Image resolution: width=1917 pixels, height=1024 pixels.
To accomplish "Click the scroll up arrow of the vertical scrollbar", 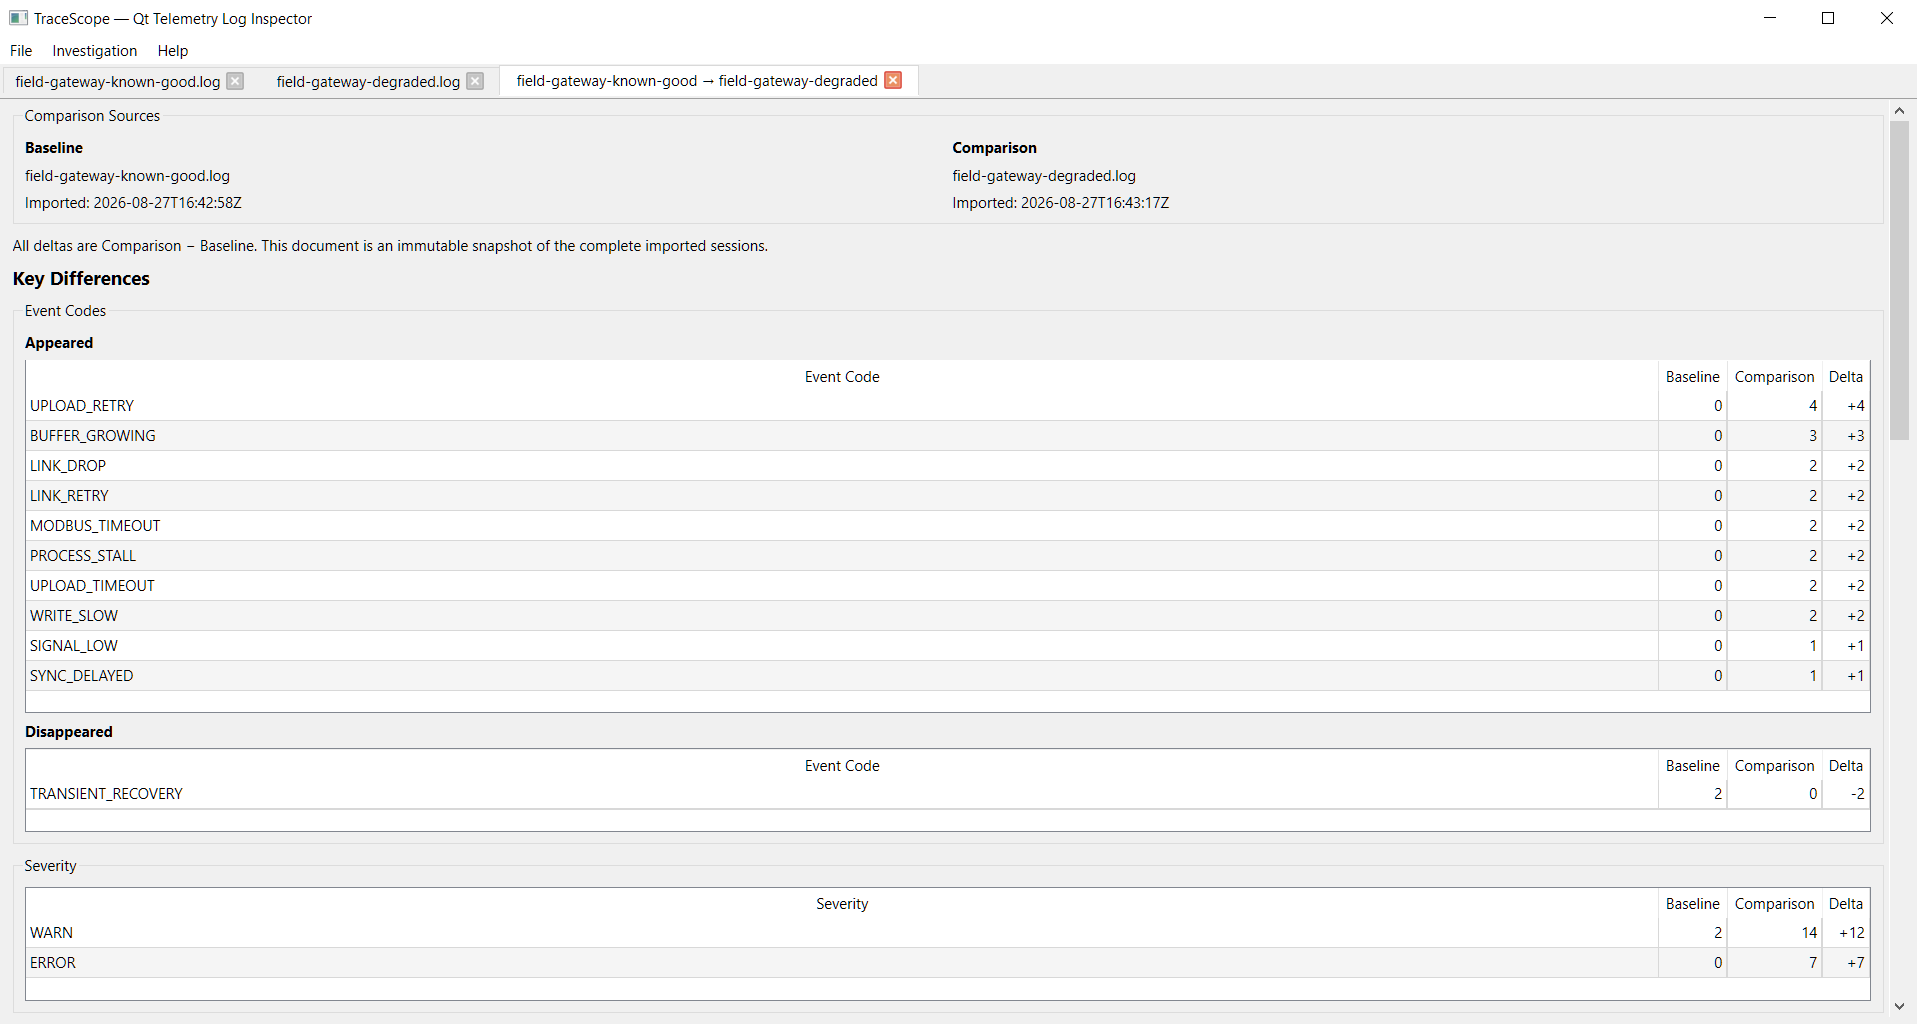I will [1899, 110].
